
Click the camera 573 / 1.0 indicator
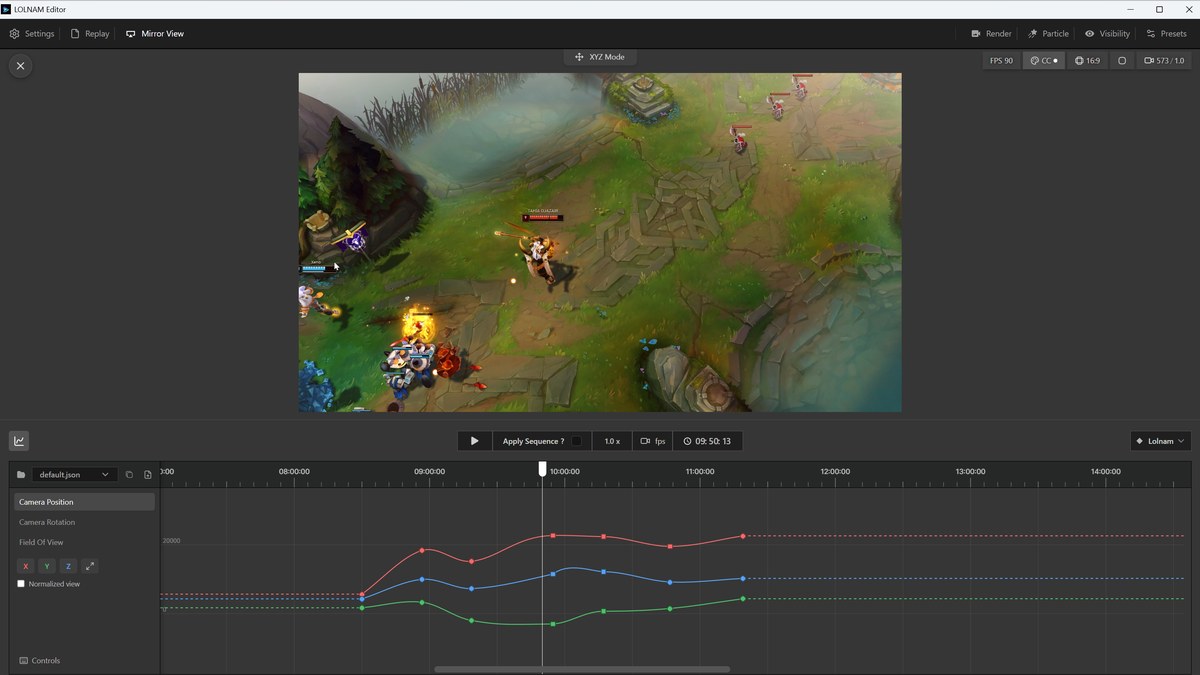tap(1164, 61)
